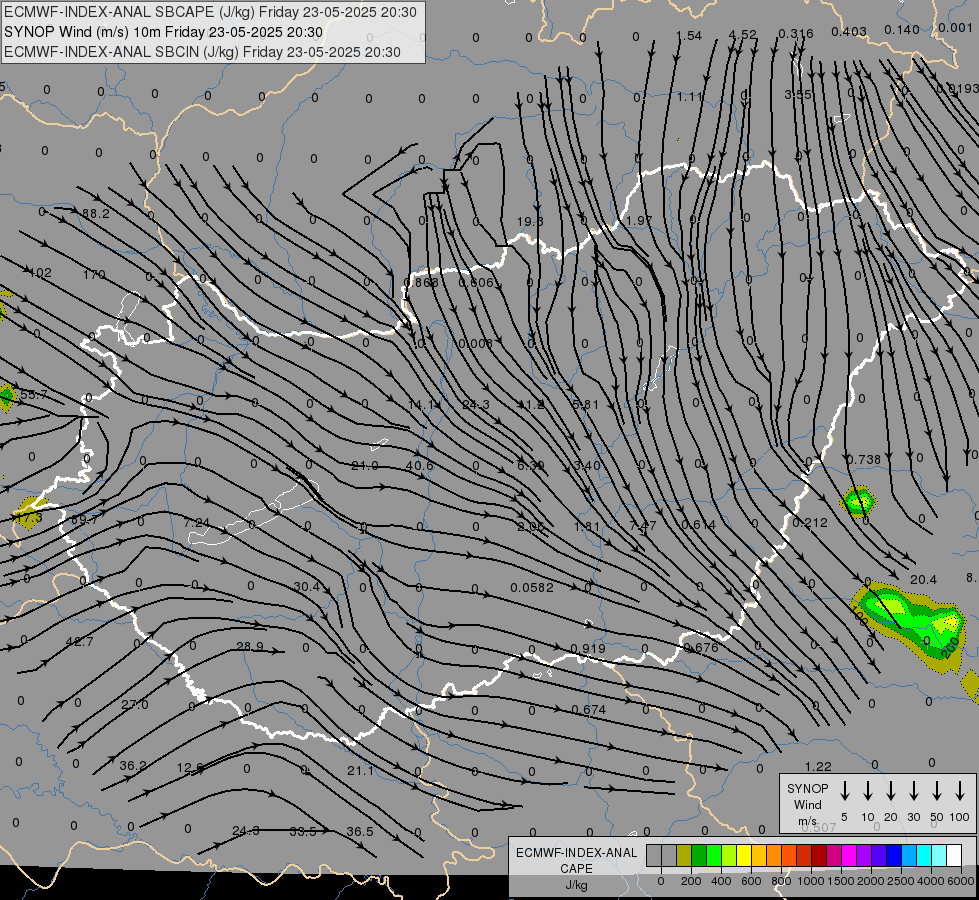The image size is (979, 900).
Task: Click the 10 m/s wind arrow in legend
Action: point(868,791)
